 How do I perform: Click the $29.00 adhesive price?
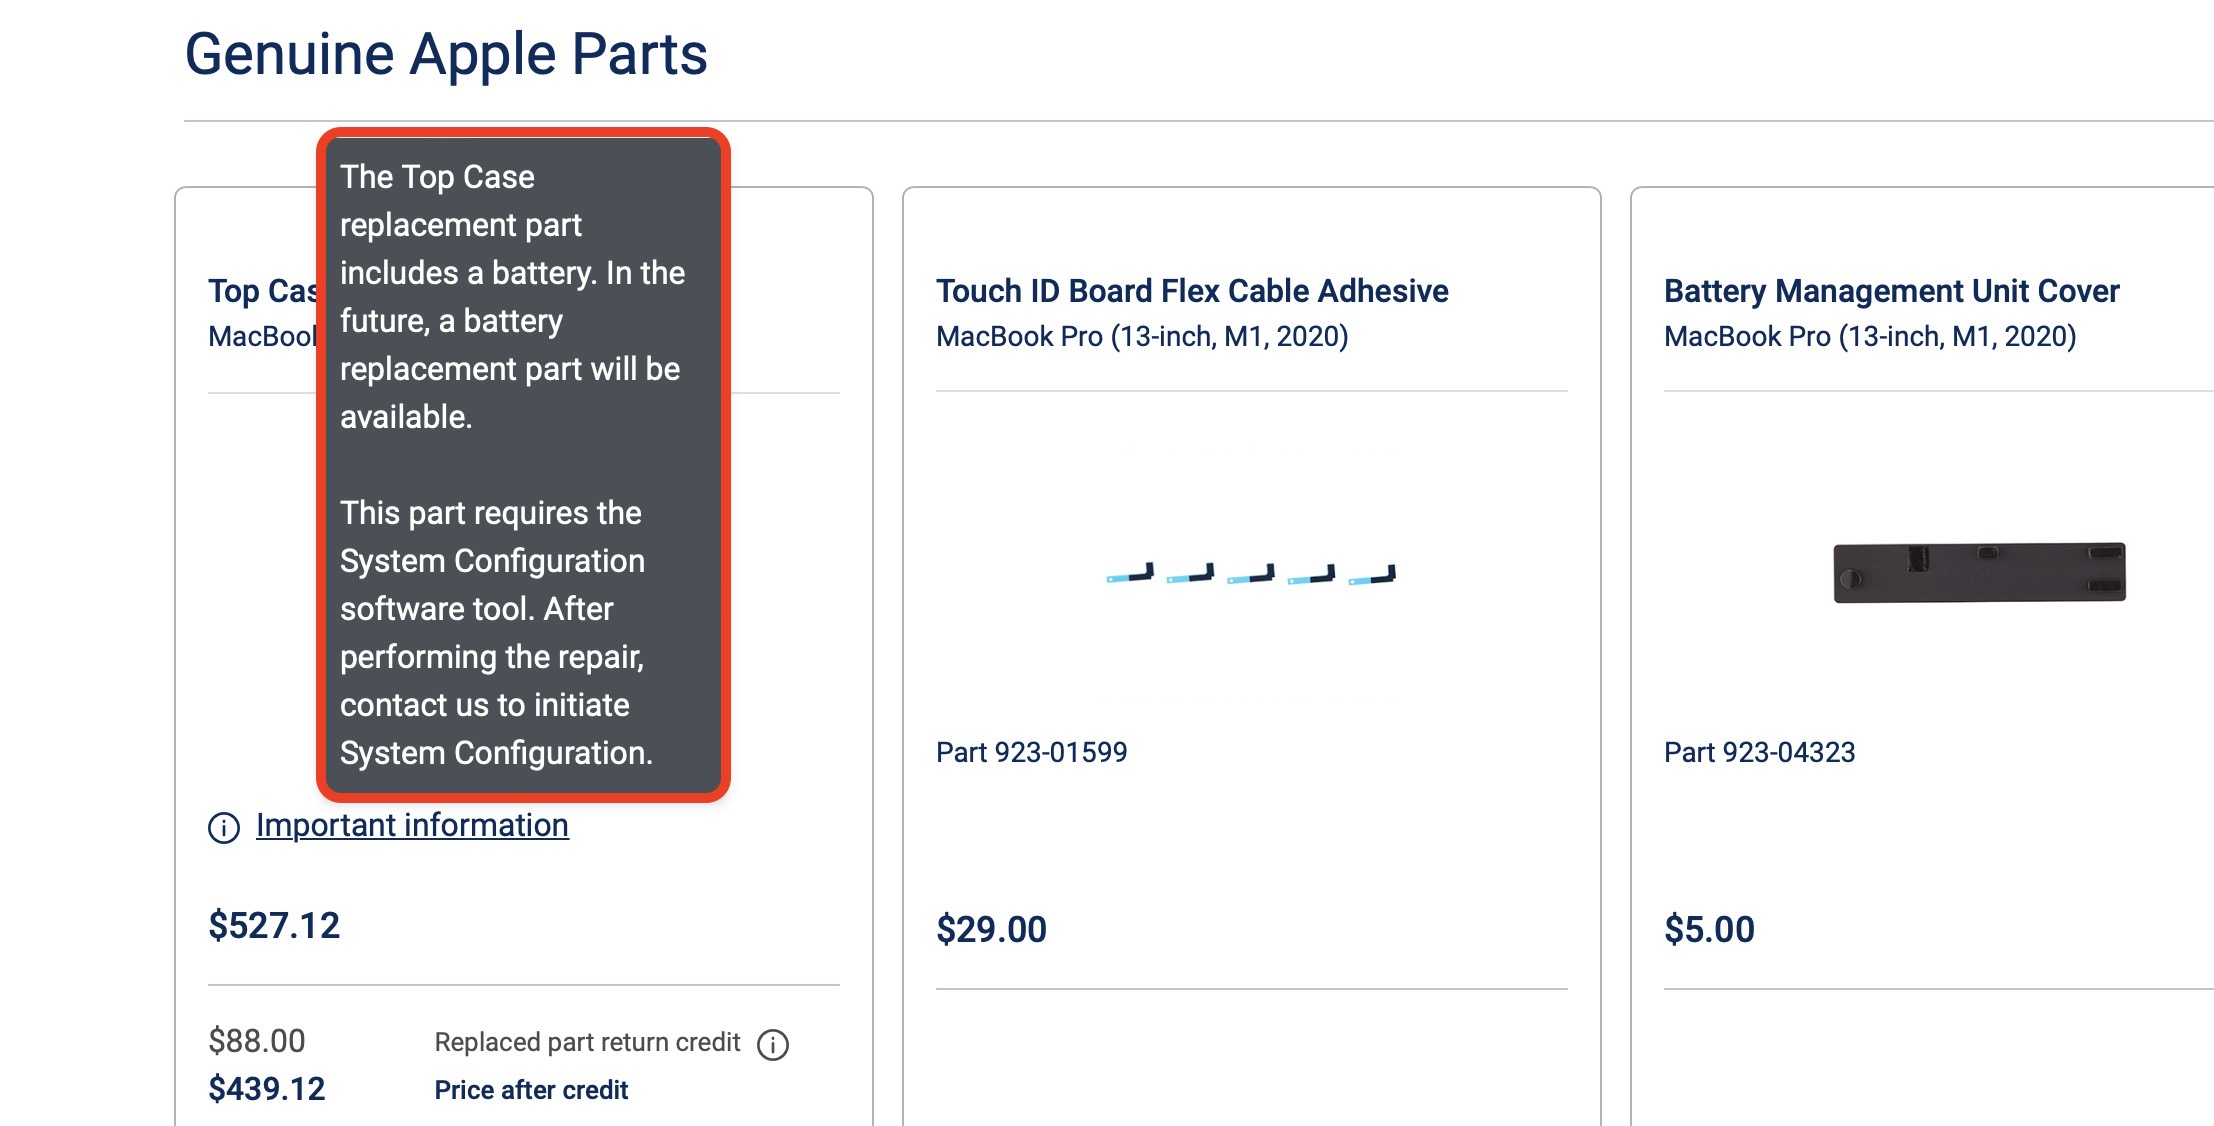(991, 930)
